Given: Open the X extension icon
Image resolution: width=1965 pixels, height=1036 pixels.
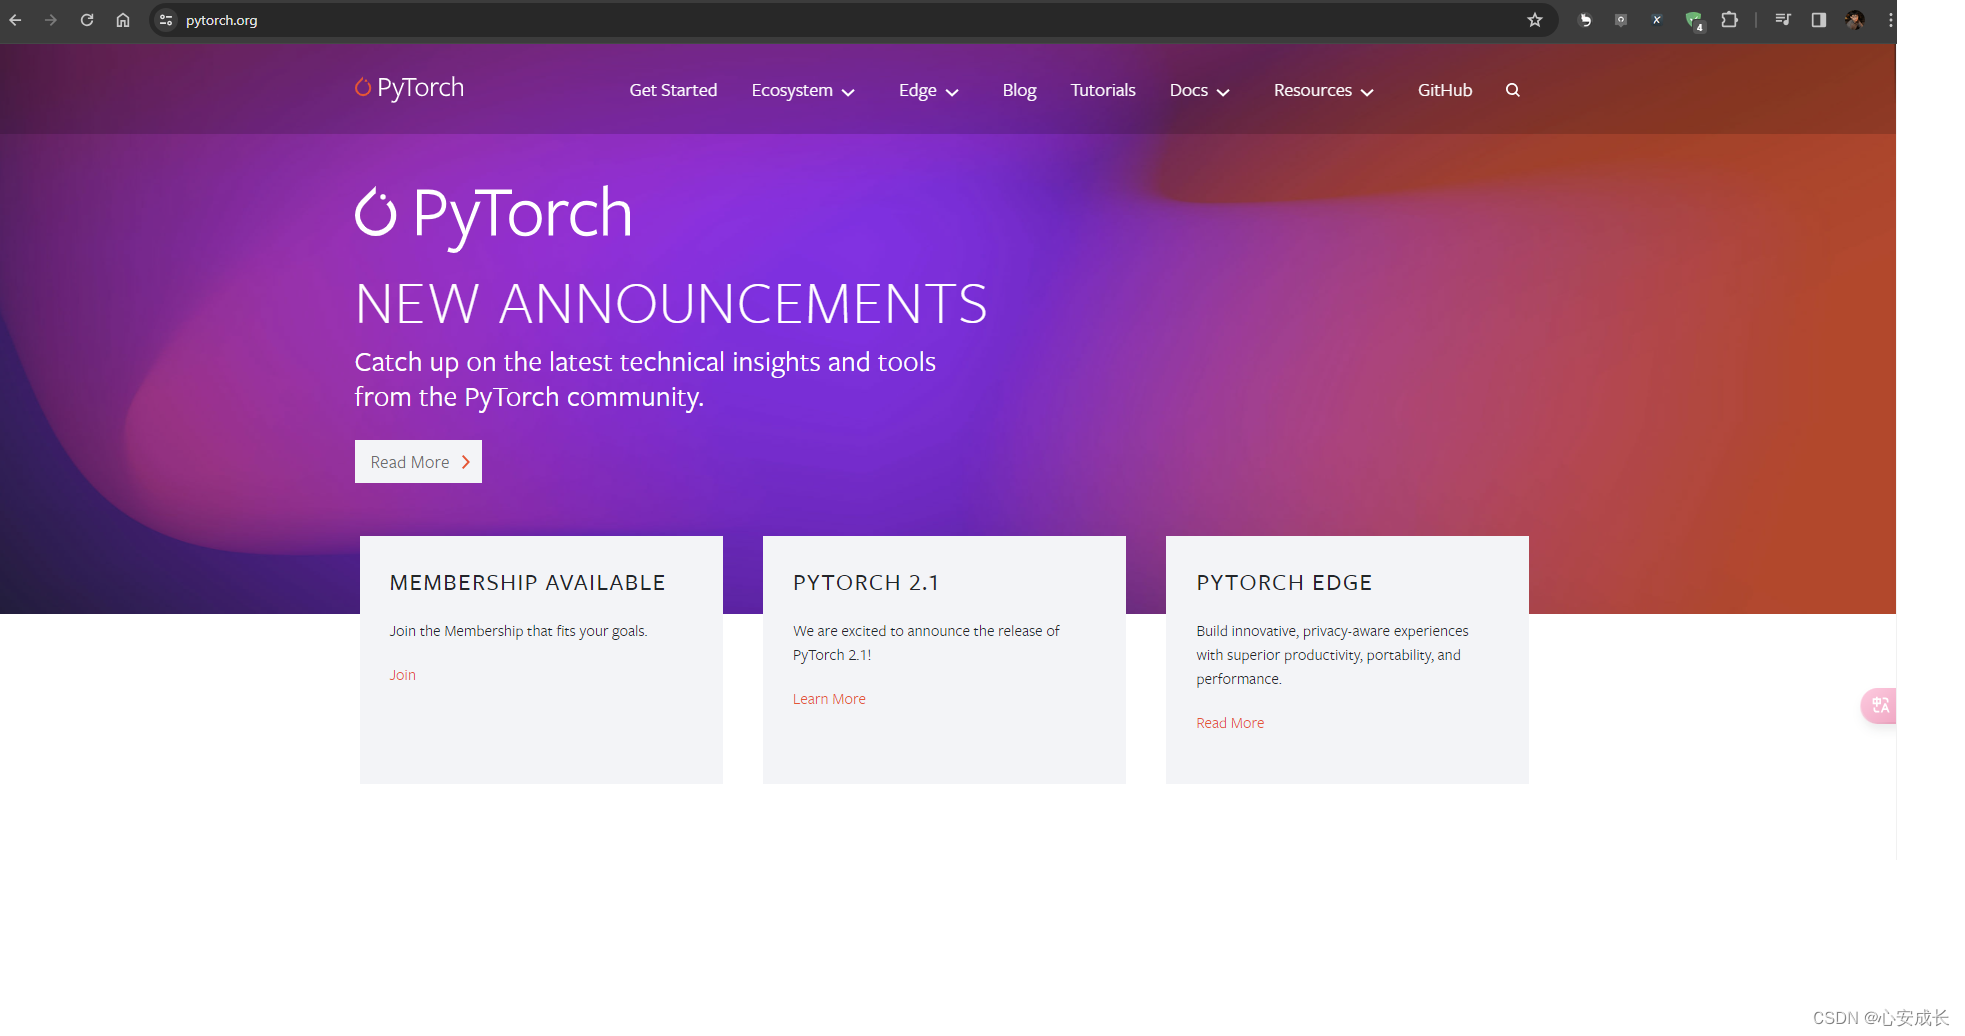Looking at the screenshot, I should pyautogui.click(x=1657, y=20).
